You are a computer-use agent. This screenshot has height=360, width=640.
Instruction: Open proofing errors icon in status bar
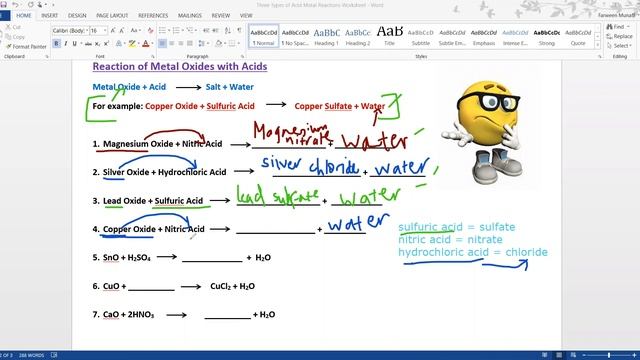point(54,356)
